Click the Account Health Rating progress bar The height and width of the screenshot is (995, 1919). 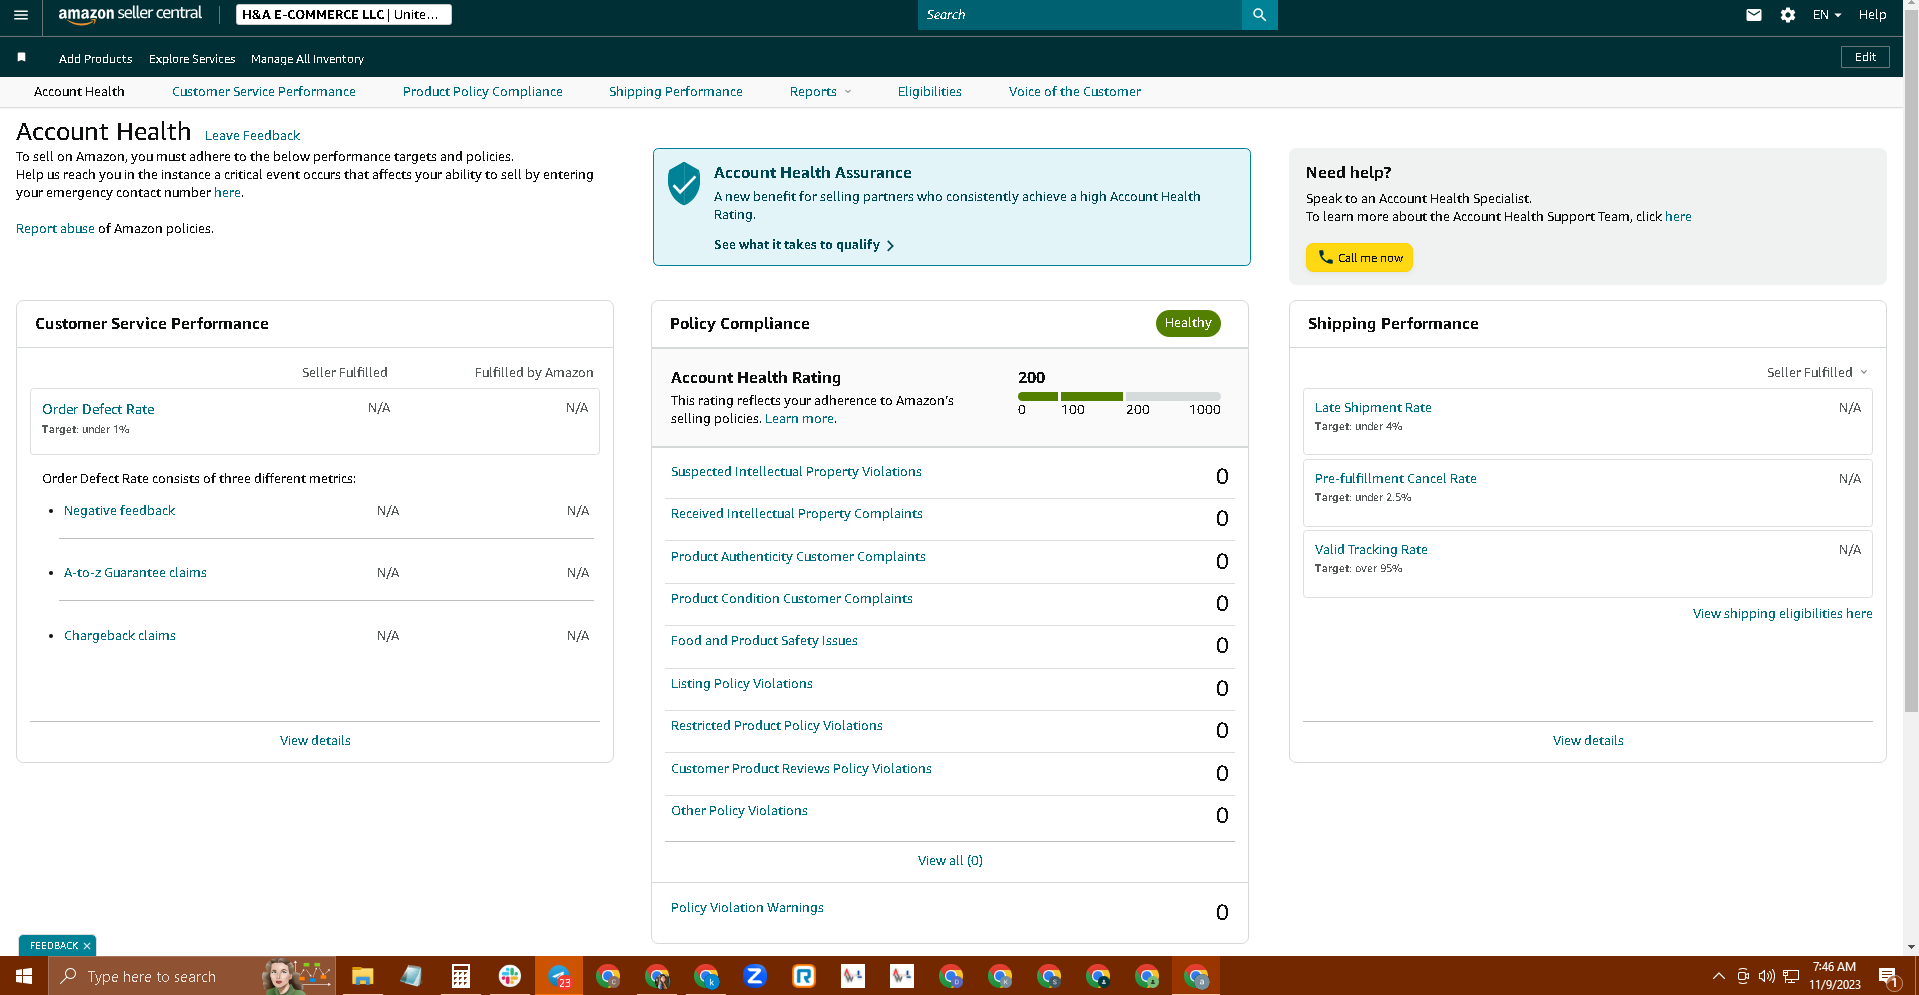tap(1119, 397)
